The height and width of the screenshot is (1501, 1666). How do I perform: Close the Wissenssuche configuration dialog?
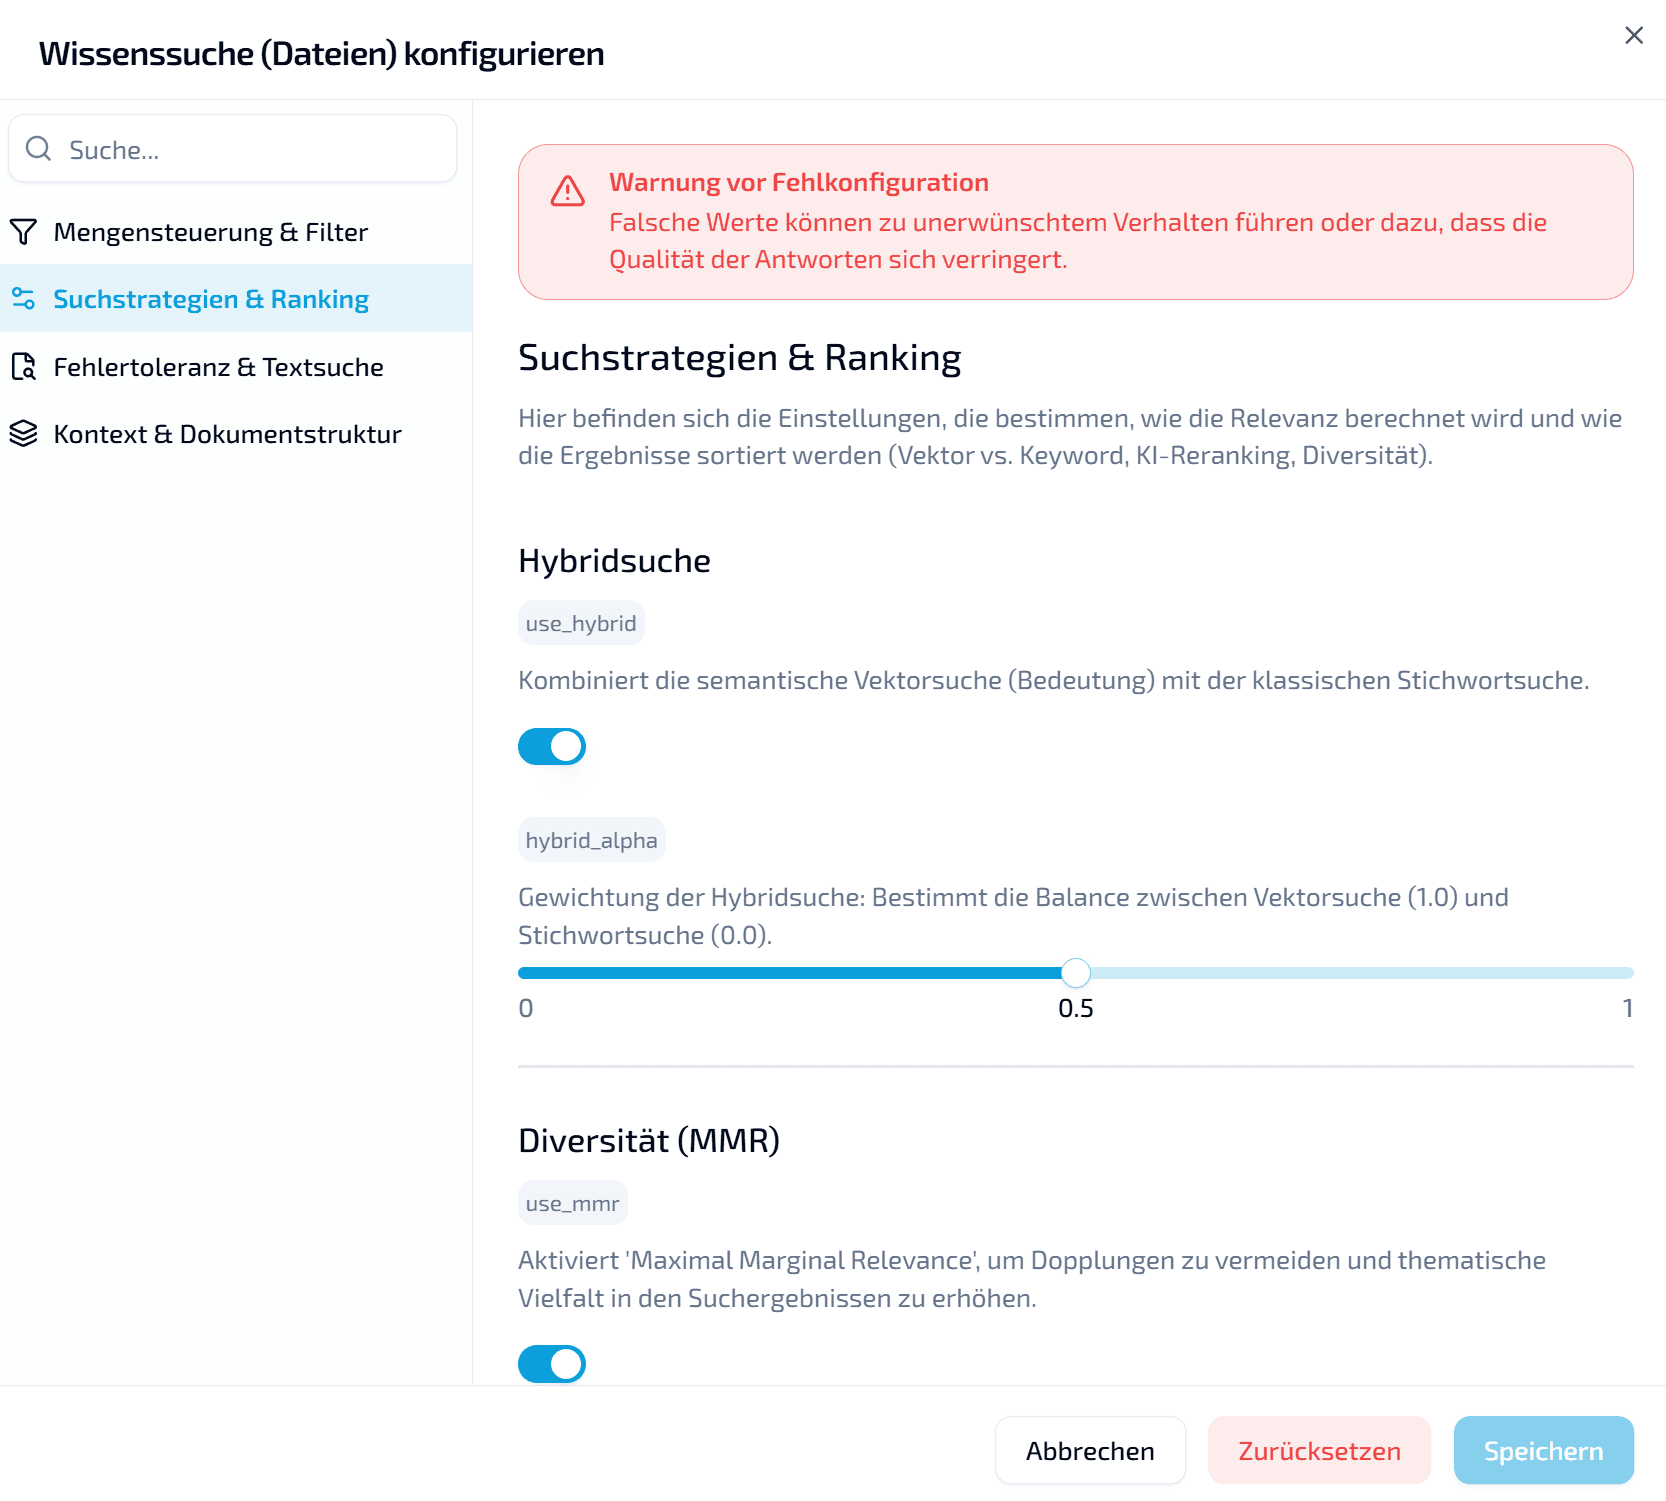pyautogui.click(x=1633, y=35)
